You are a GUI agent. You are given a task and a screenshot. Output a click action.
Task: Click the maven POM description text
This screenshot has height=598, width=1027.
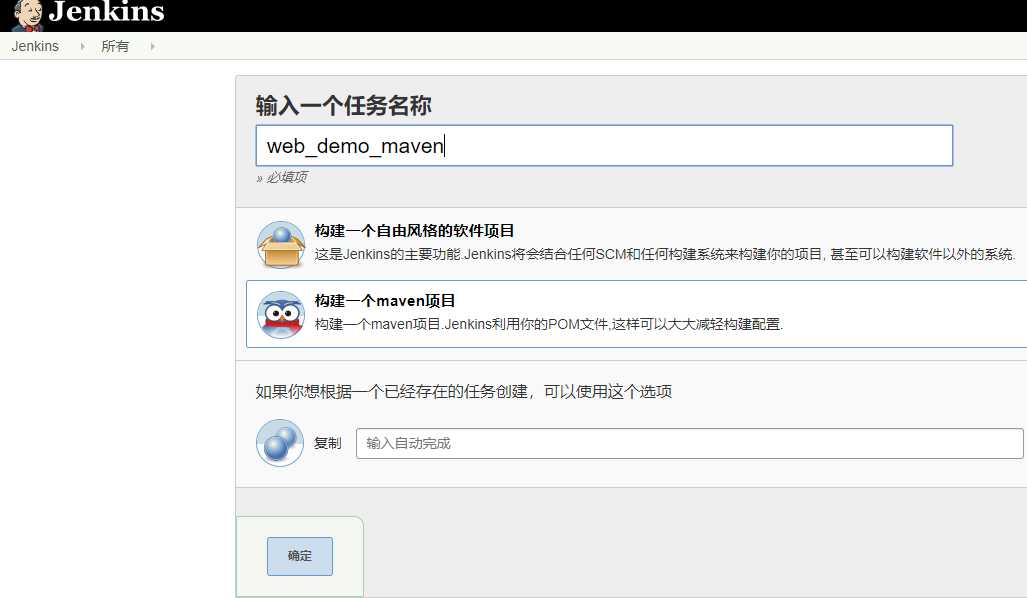[549, 324]
